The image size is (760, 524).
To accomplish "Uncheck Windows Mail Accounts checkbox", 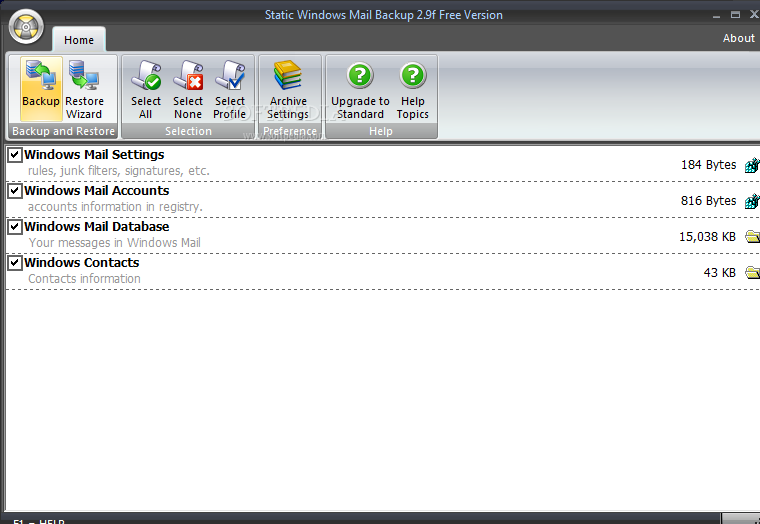I will 15,191.
